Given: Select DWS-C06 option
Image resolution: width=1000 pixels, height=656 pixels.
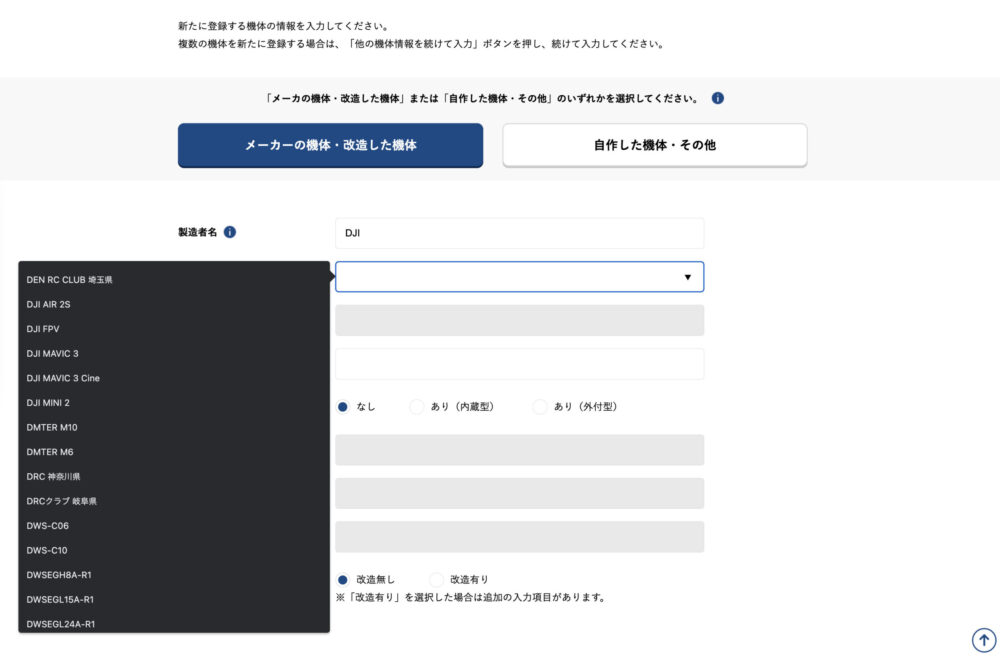Looking at the screenshot, I should click(x=174, y=526).
